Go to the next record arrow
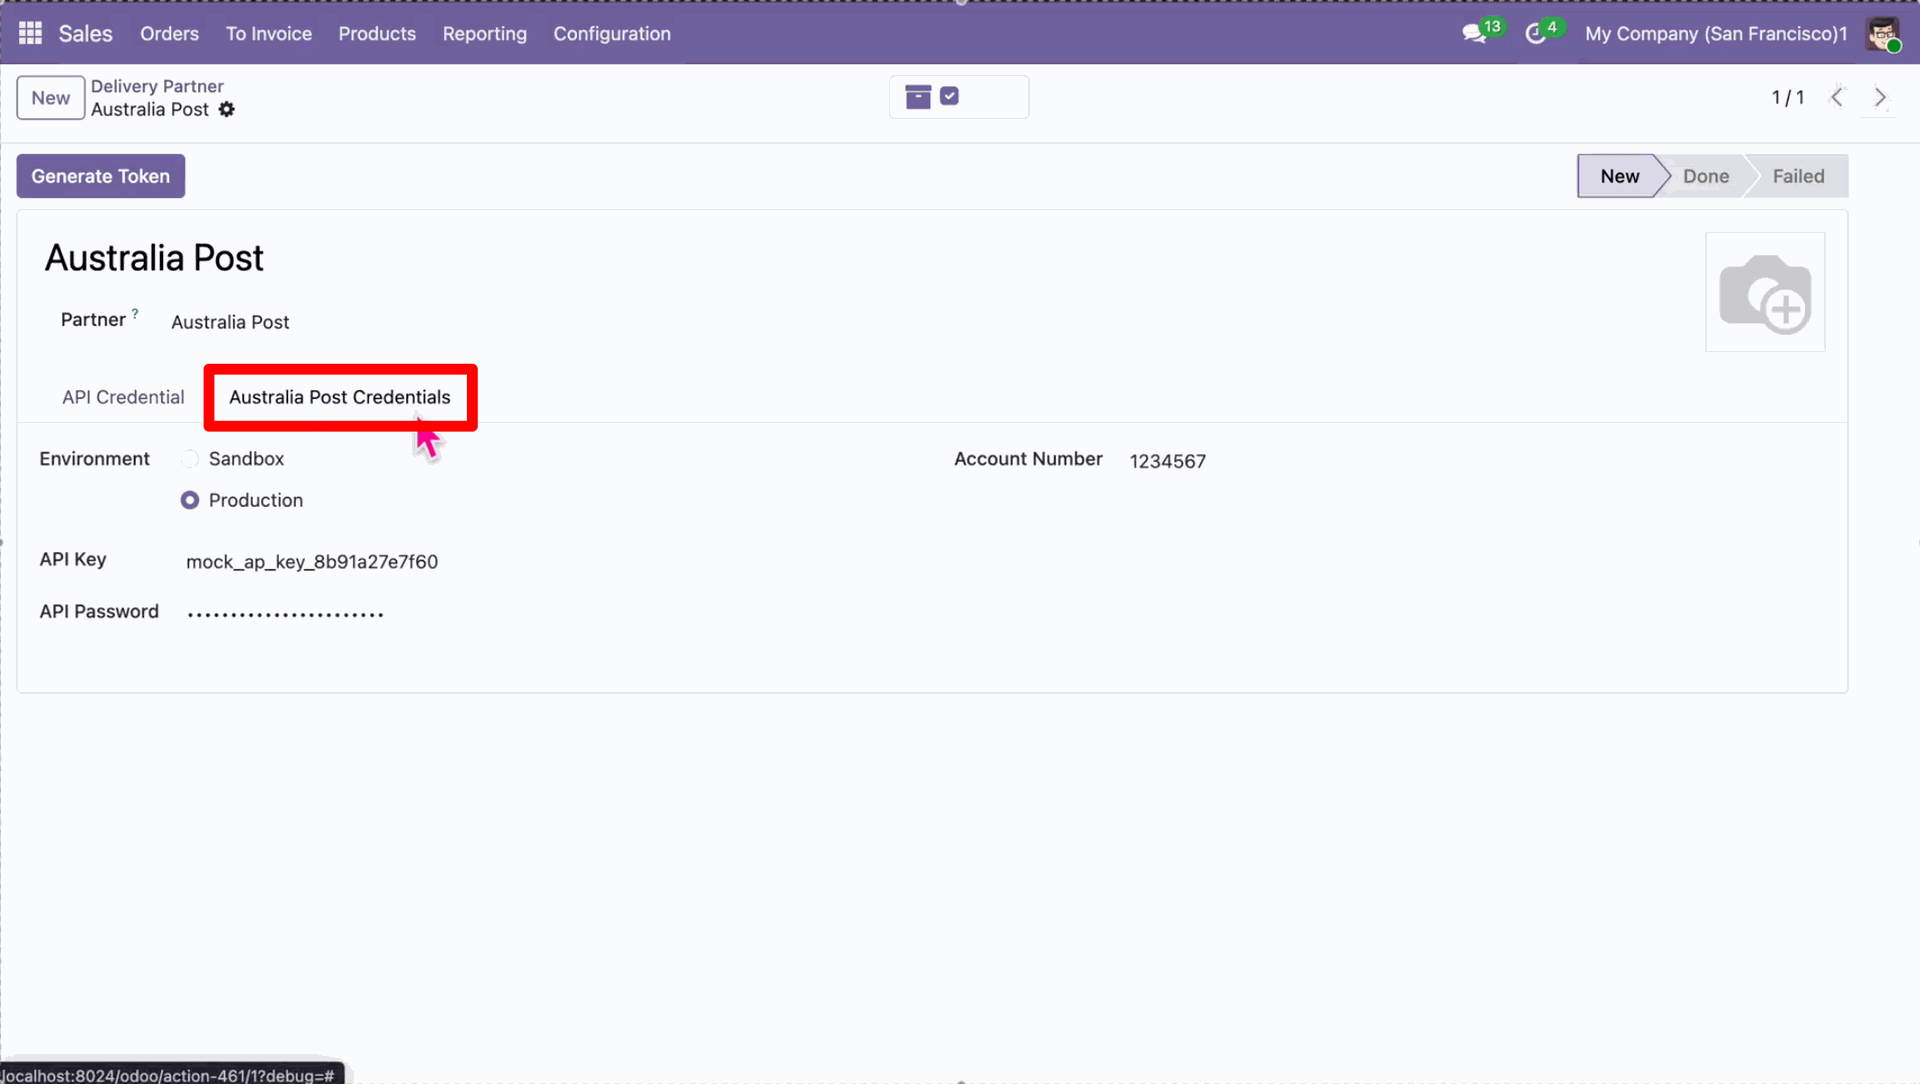1920x1084 pixels. tap(1880, 97)
